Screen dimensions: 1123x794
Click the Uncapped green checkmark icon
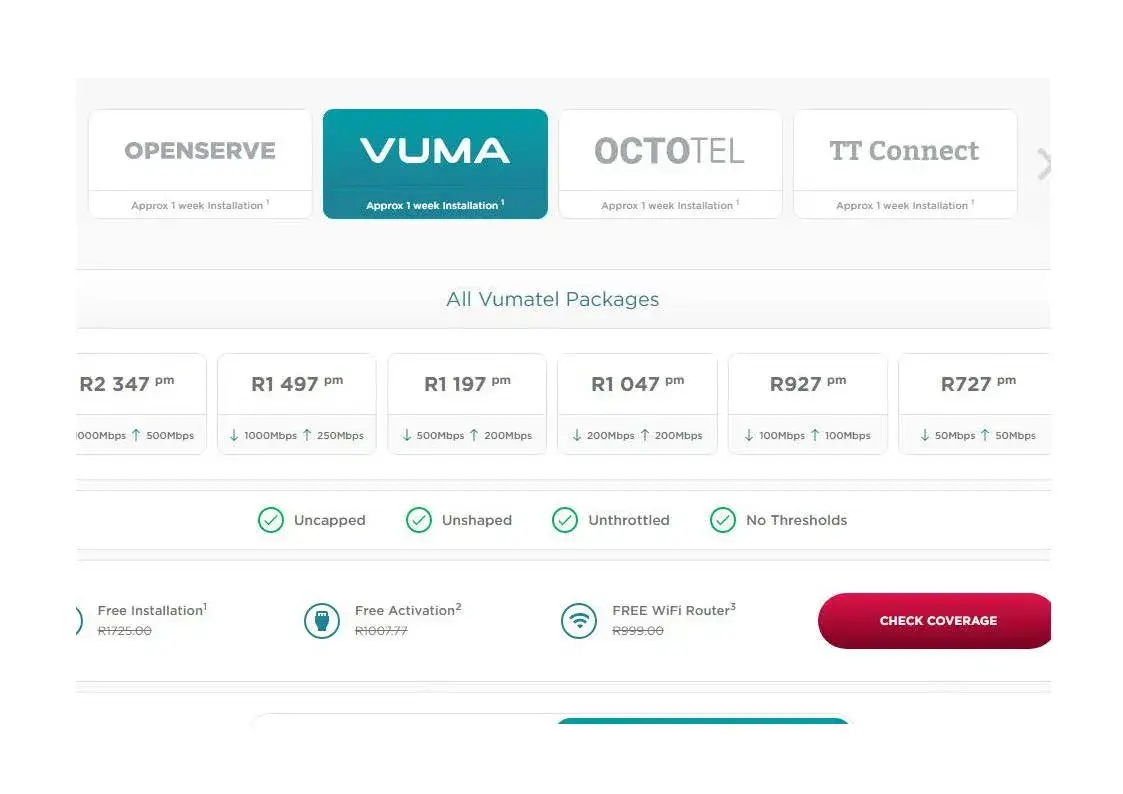click(x=270, y=520)
